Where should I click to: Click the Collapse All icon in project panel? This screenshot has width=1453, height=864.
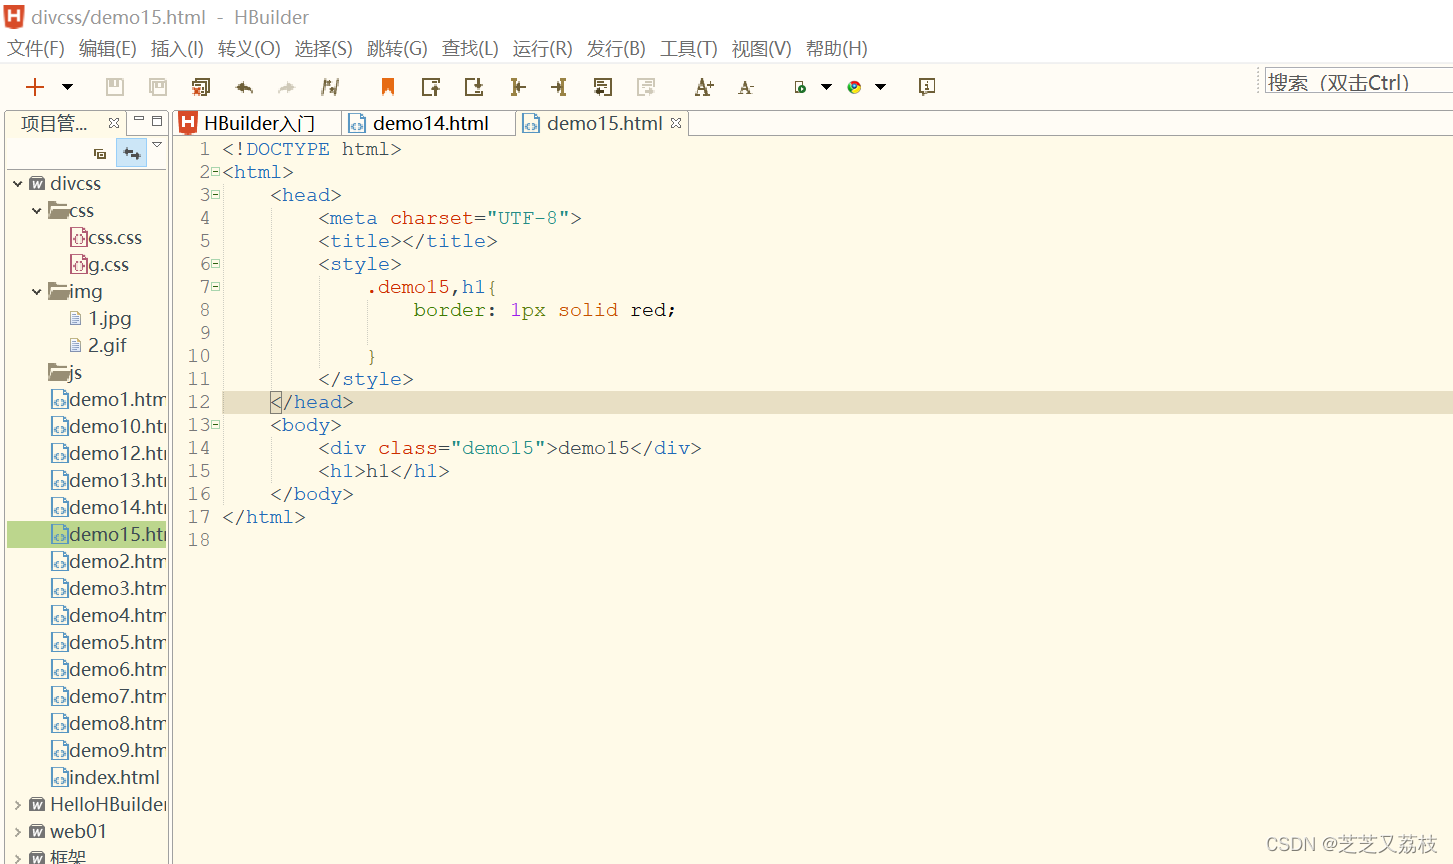100,153
